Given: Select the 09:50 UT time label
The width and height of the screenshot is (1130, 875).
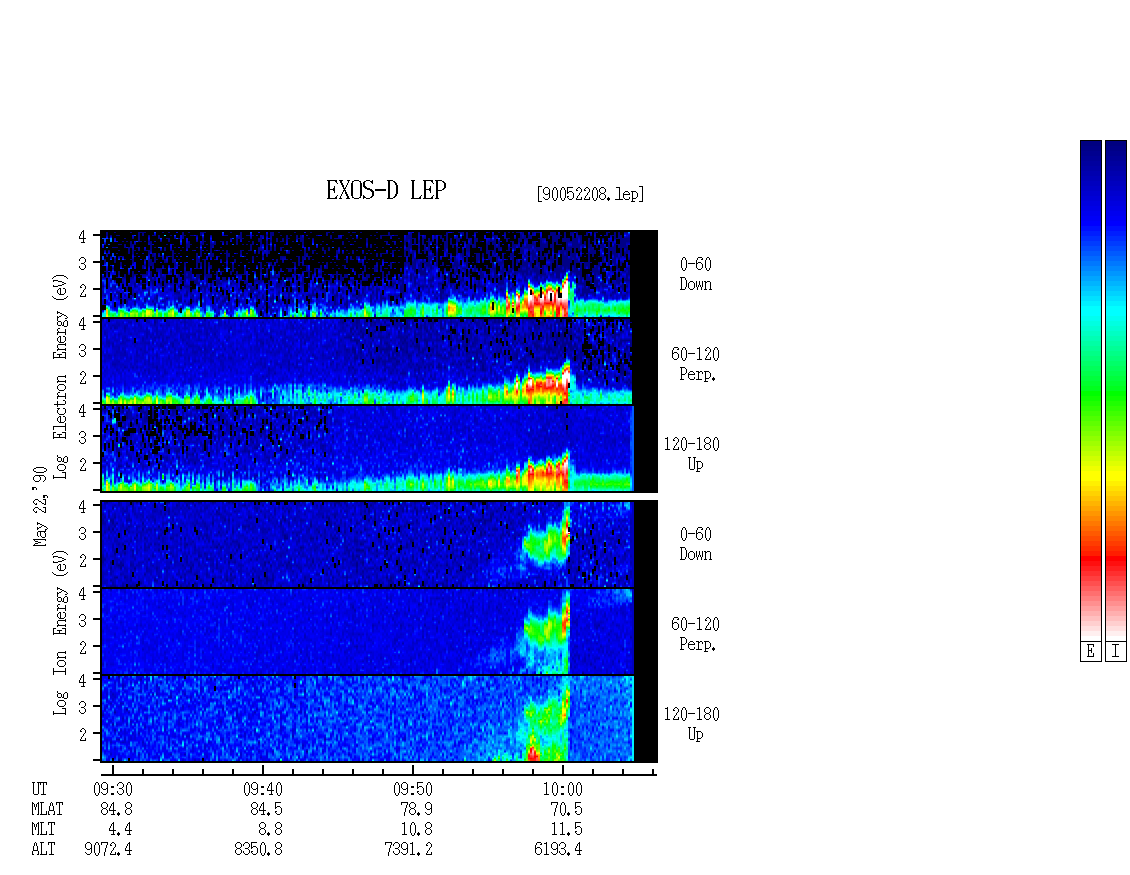Looking at the screenshot, I should click(x=413, y=790).
